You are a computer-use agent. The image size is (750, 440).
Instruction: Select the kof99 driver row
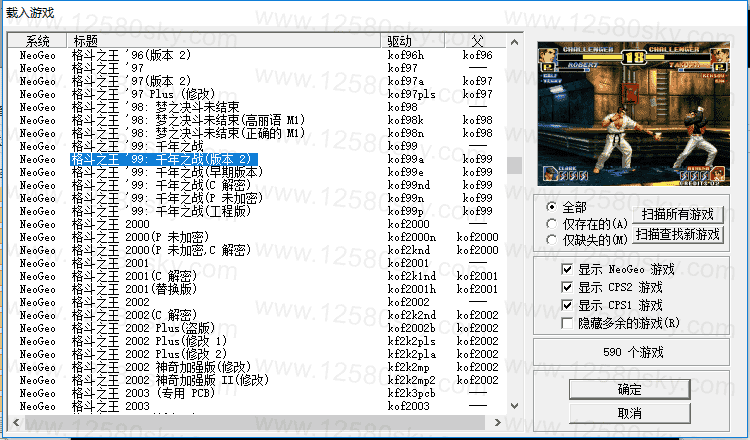[x=256, y=146]
